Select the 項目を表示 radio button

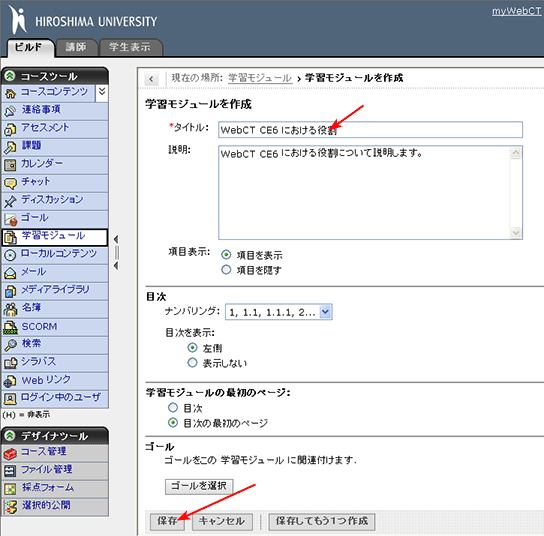(226, 255)
